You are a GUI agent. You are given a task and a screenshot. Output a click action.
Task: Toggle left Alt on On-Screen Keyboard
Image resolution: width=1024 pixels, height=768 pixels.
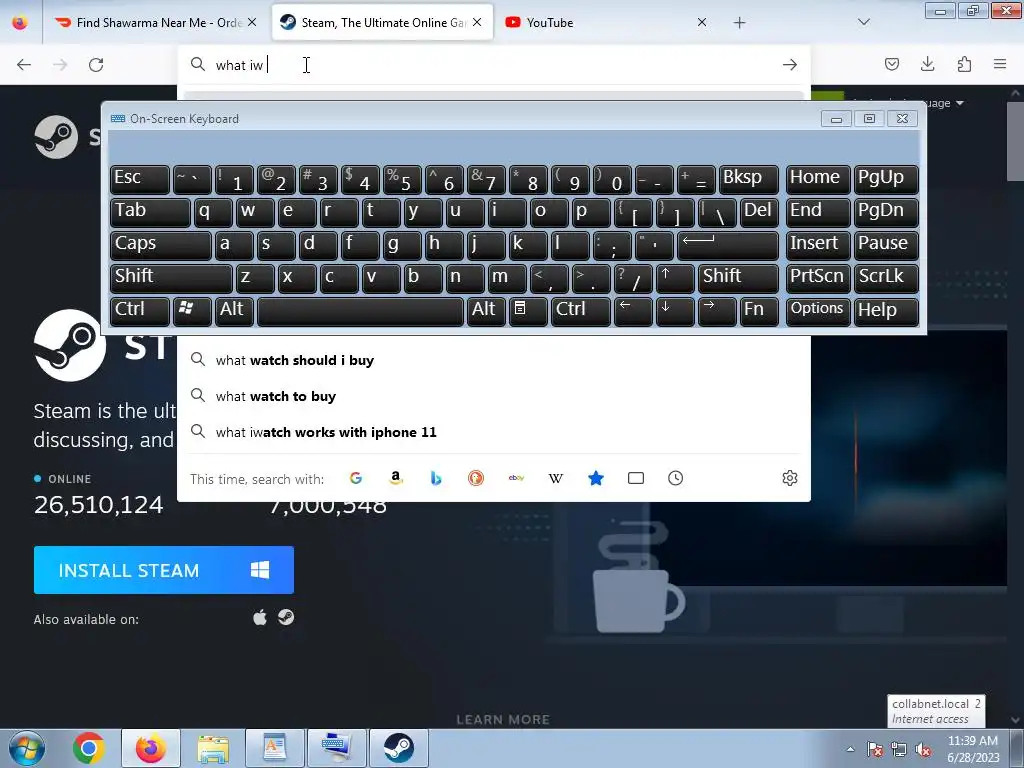[x=233, y=310]
